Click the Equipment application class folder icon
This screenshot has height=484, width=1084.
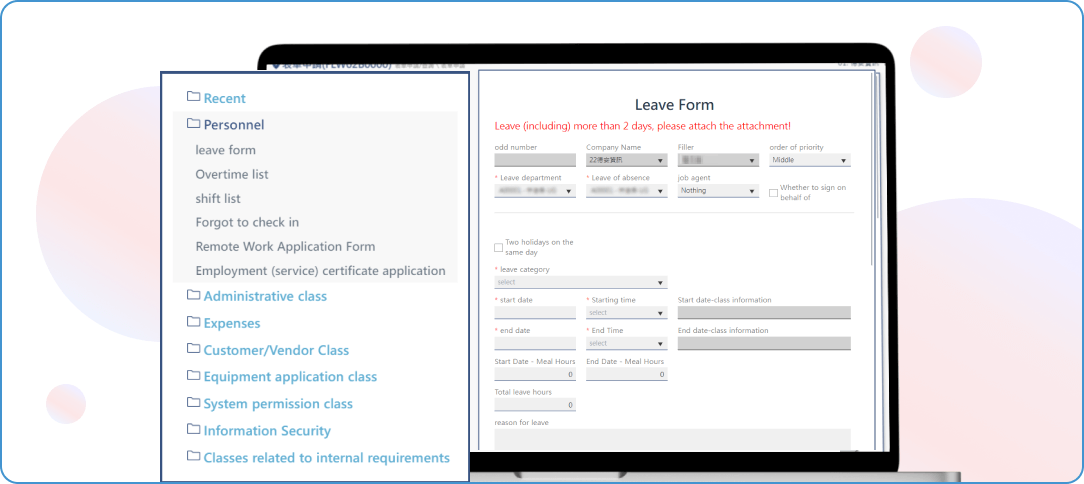[x=193, y=376]
